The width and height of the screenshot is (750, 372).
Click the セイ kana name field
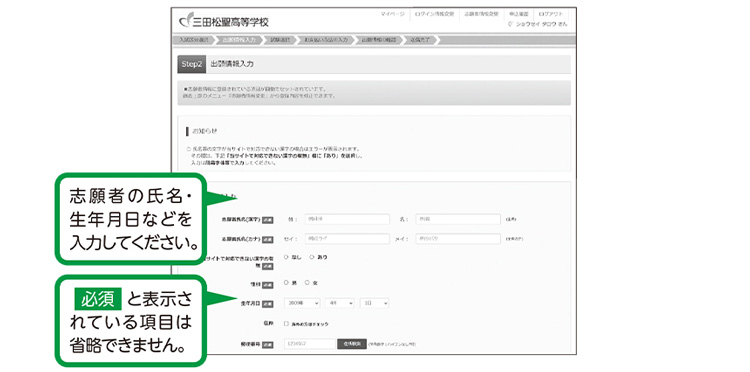tap(346, 238)
